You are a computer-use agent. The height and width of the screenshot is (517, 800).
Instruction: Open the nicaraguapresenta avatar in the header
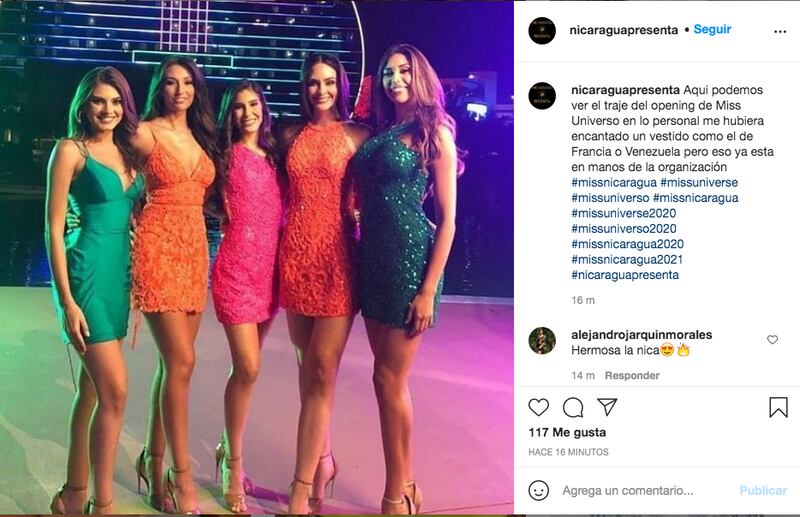pos(542,31)
